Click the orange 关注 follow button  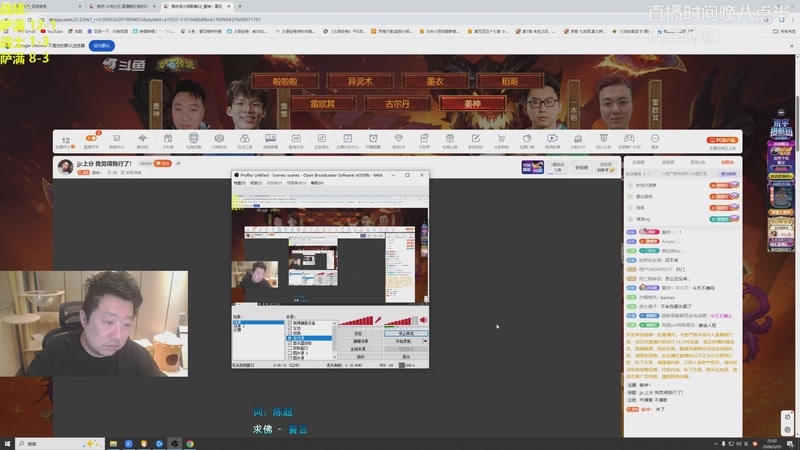click(163, 163)
